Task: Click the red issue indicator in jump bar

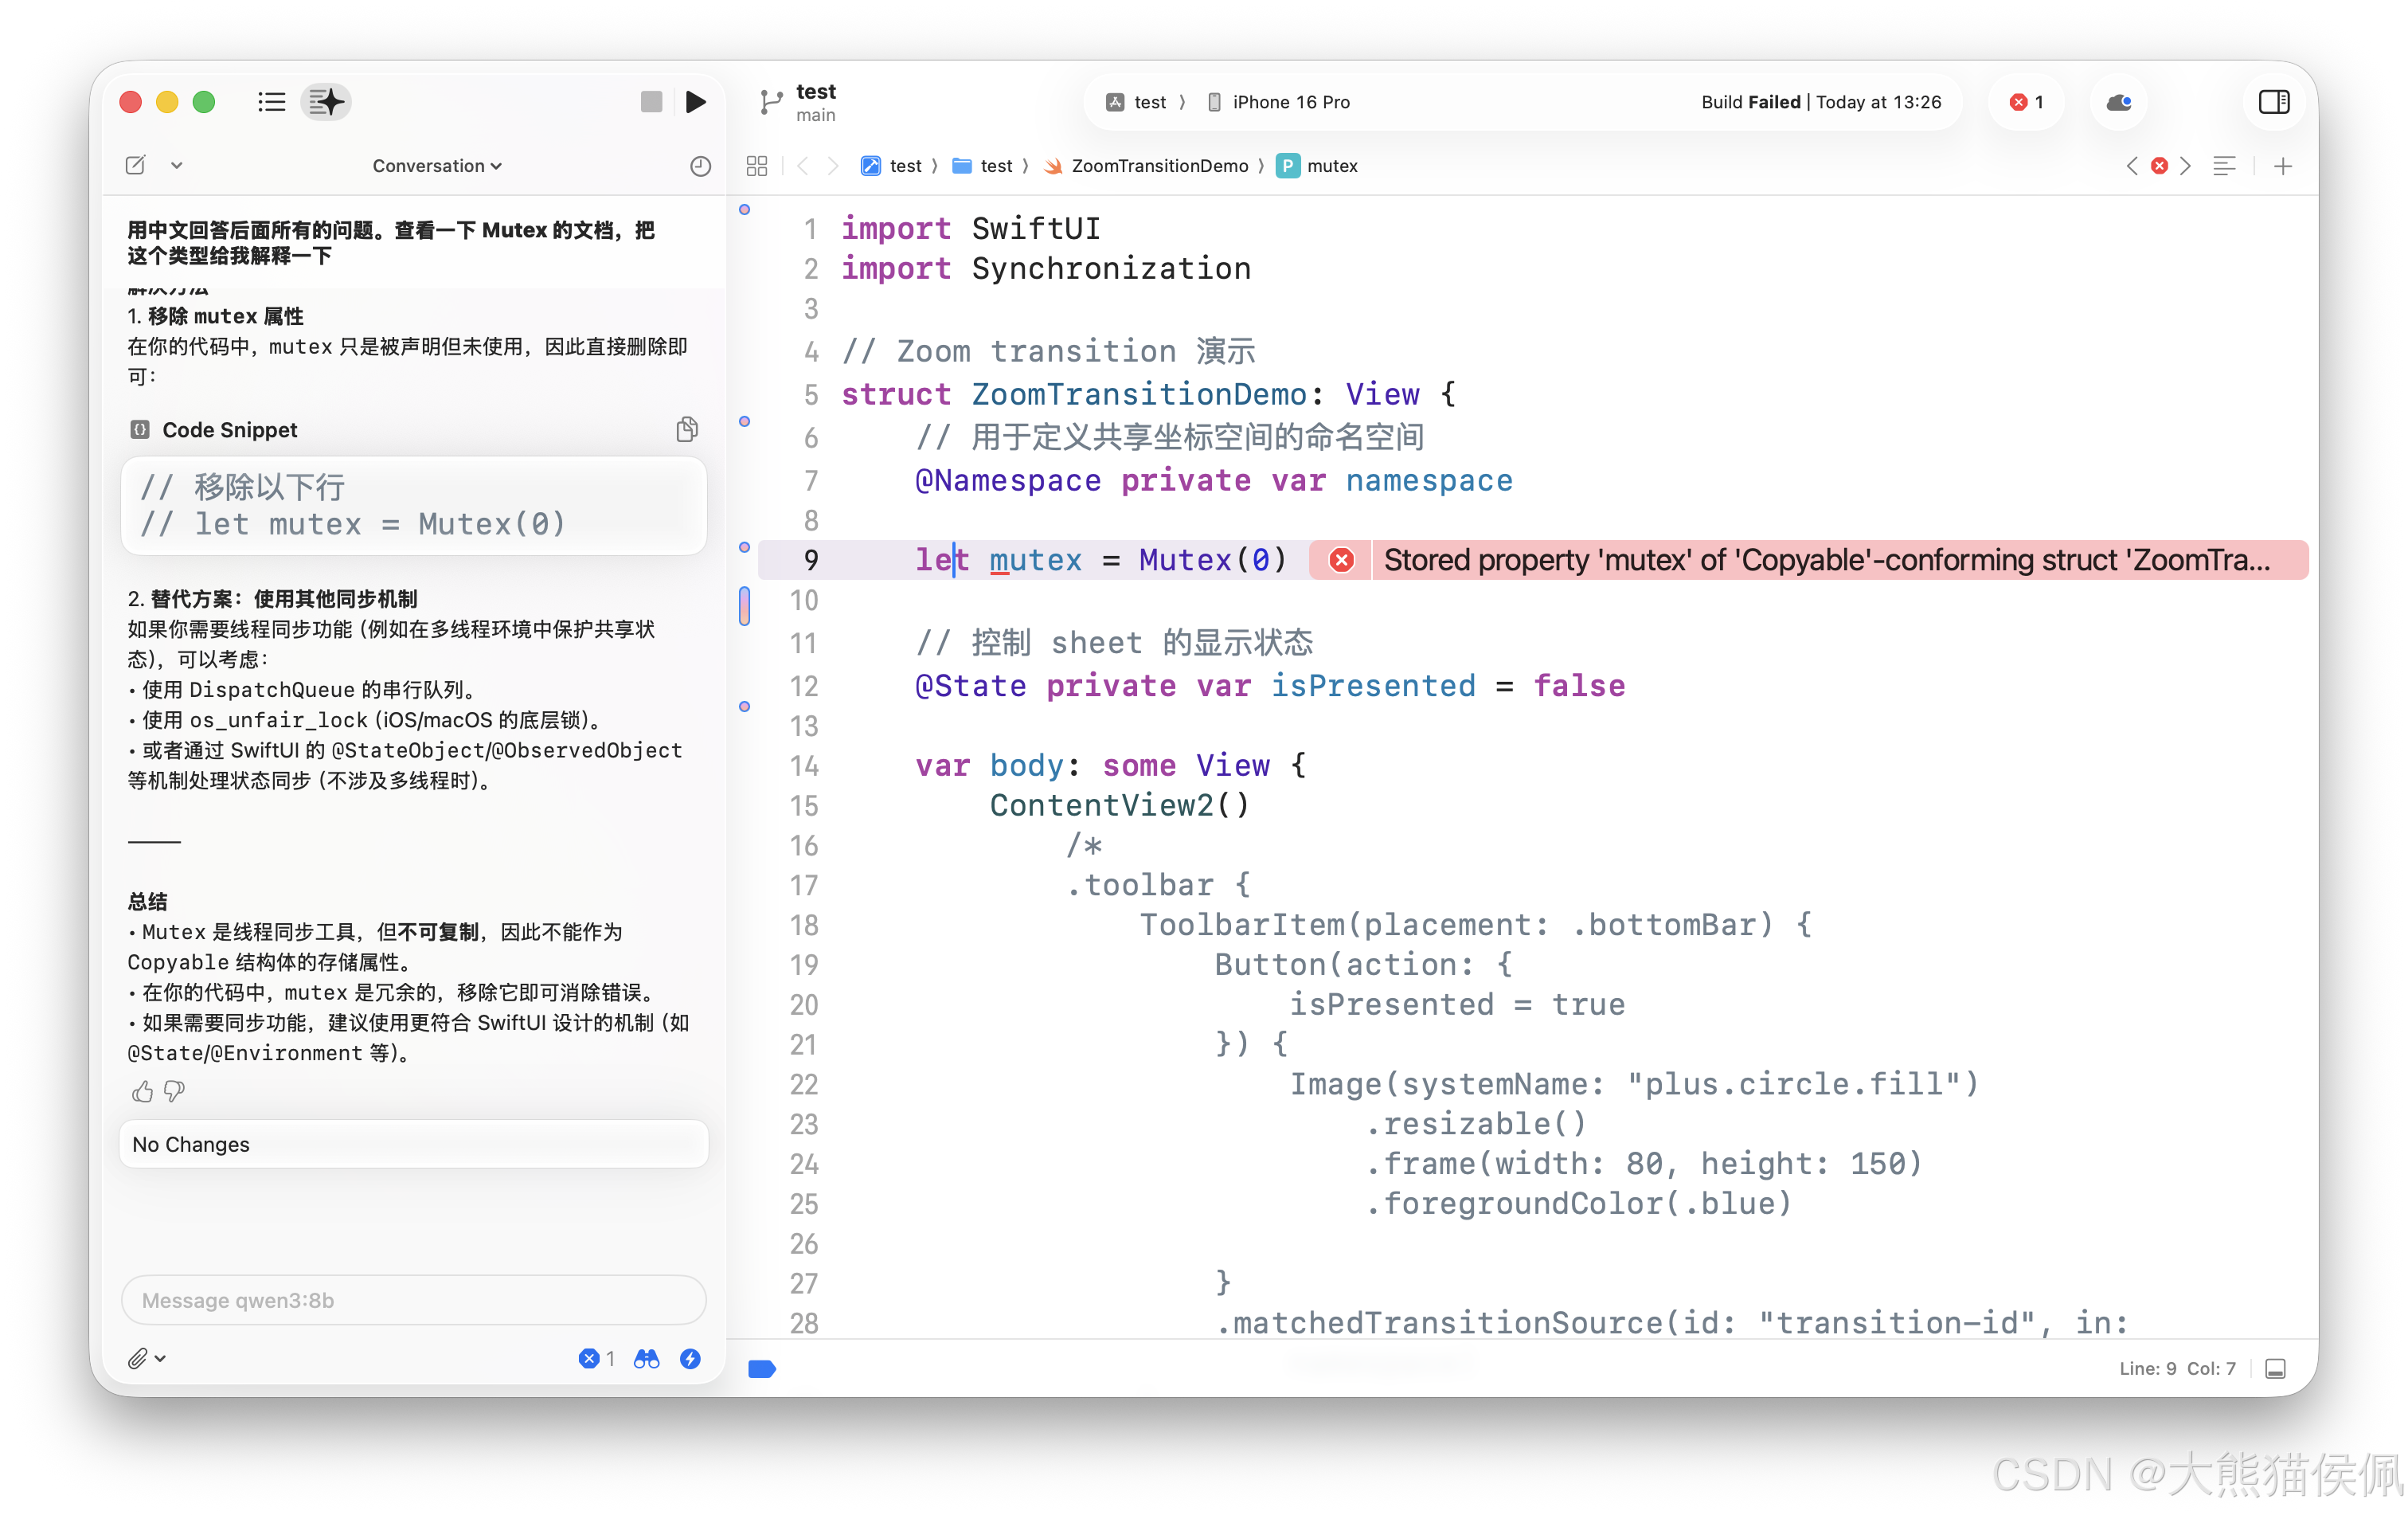Action: (x=2159, y=166)
